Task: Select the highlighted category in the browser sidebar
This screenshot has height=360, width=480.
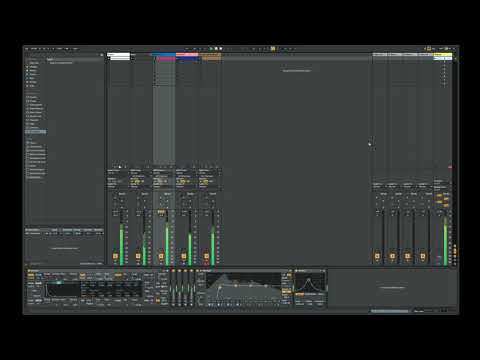Action: [36, 132]
